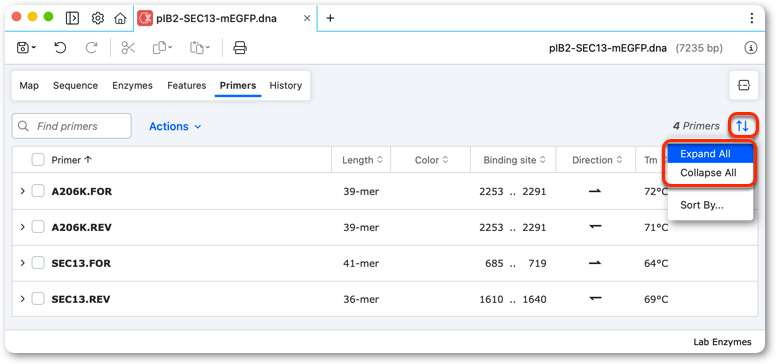This screenshot has height=364, width=776.
Task: Choose Collapse All from menu
Action: tap(710, 173)
